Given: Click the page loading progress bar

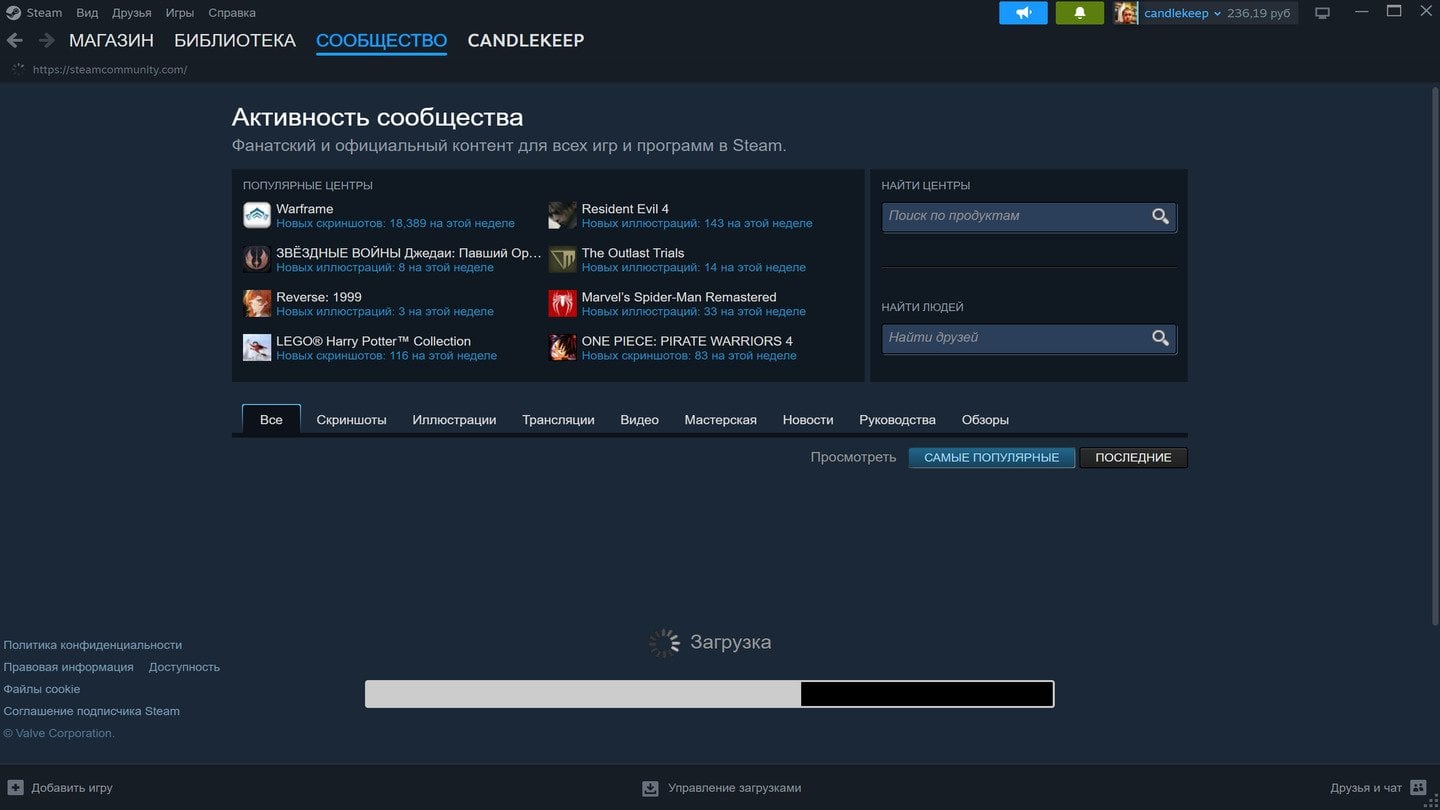Looking at the screenshot, I should [x=709, y=692].
